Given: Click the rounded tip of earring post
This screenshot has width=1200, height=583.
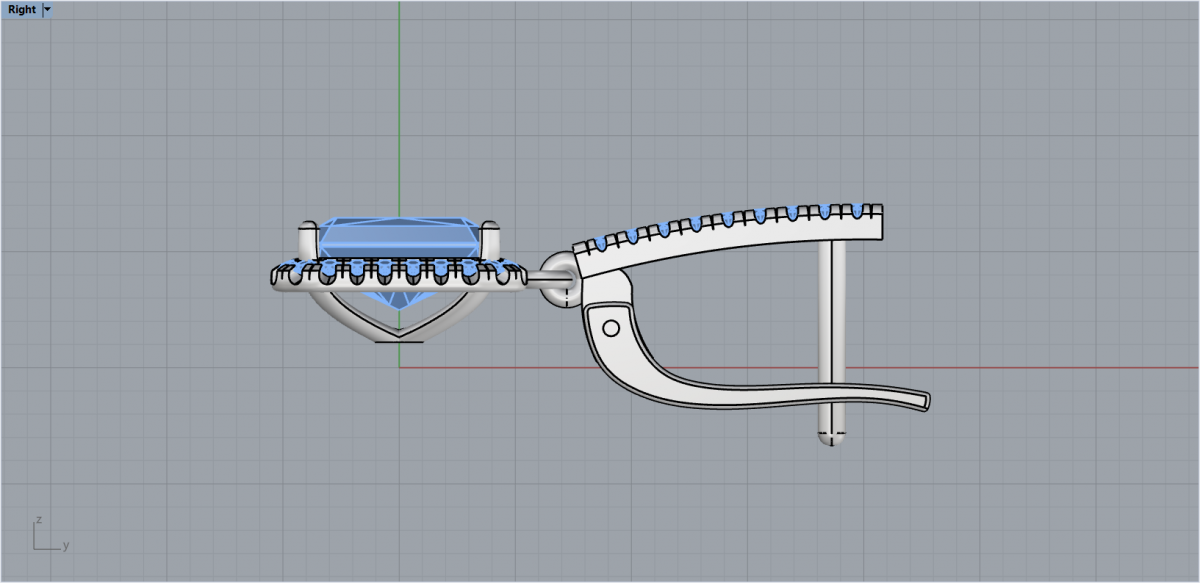Looking at the screenshot, I should (x=831, y=440).
